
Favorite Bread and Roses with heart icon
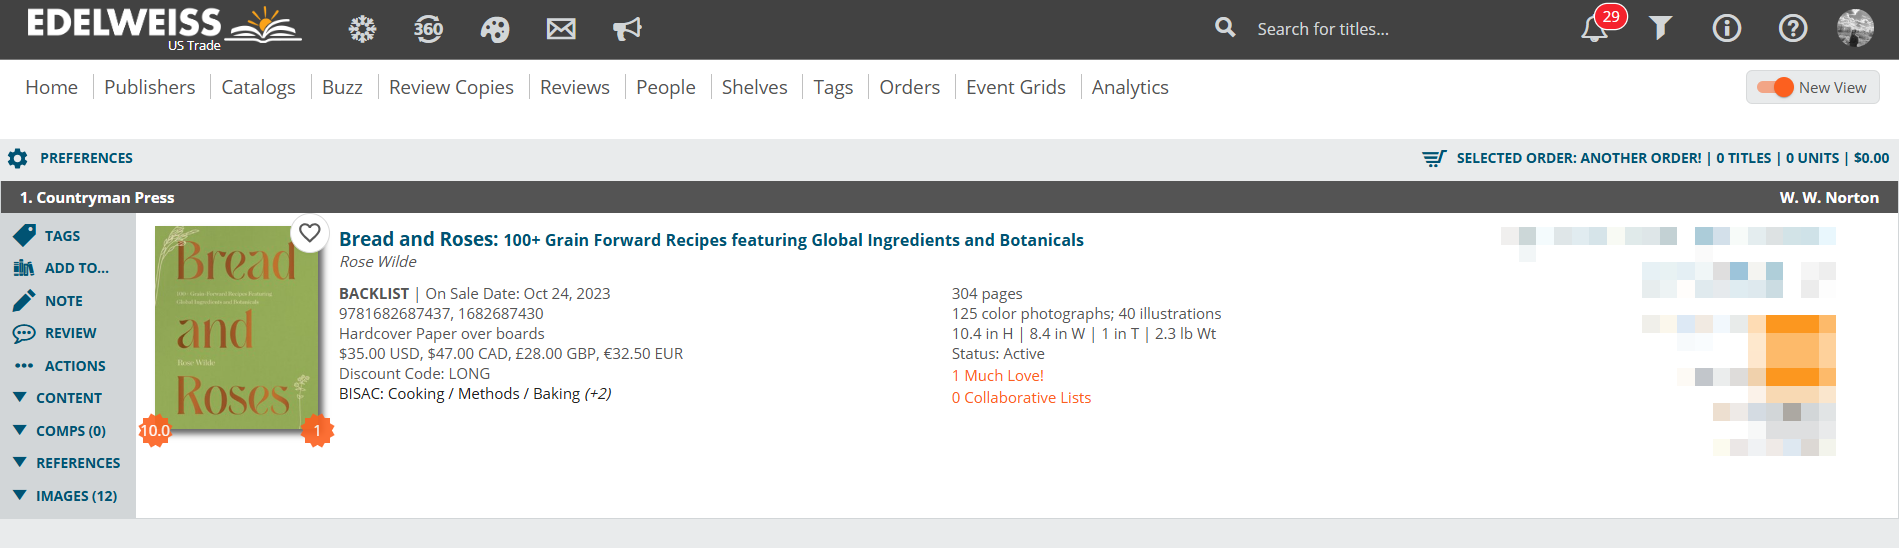(310, 233)
